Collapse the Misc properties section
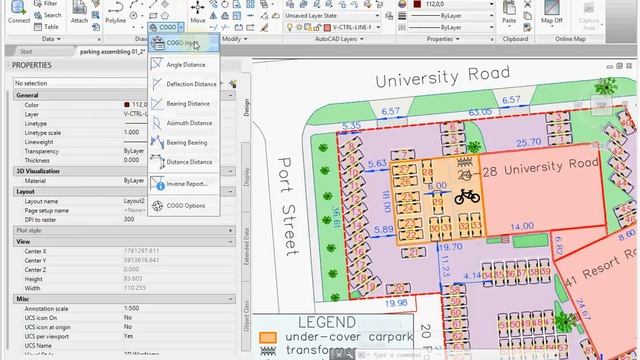640x360 pixels. point(230,299)
